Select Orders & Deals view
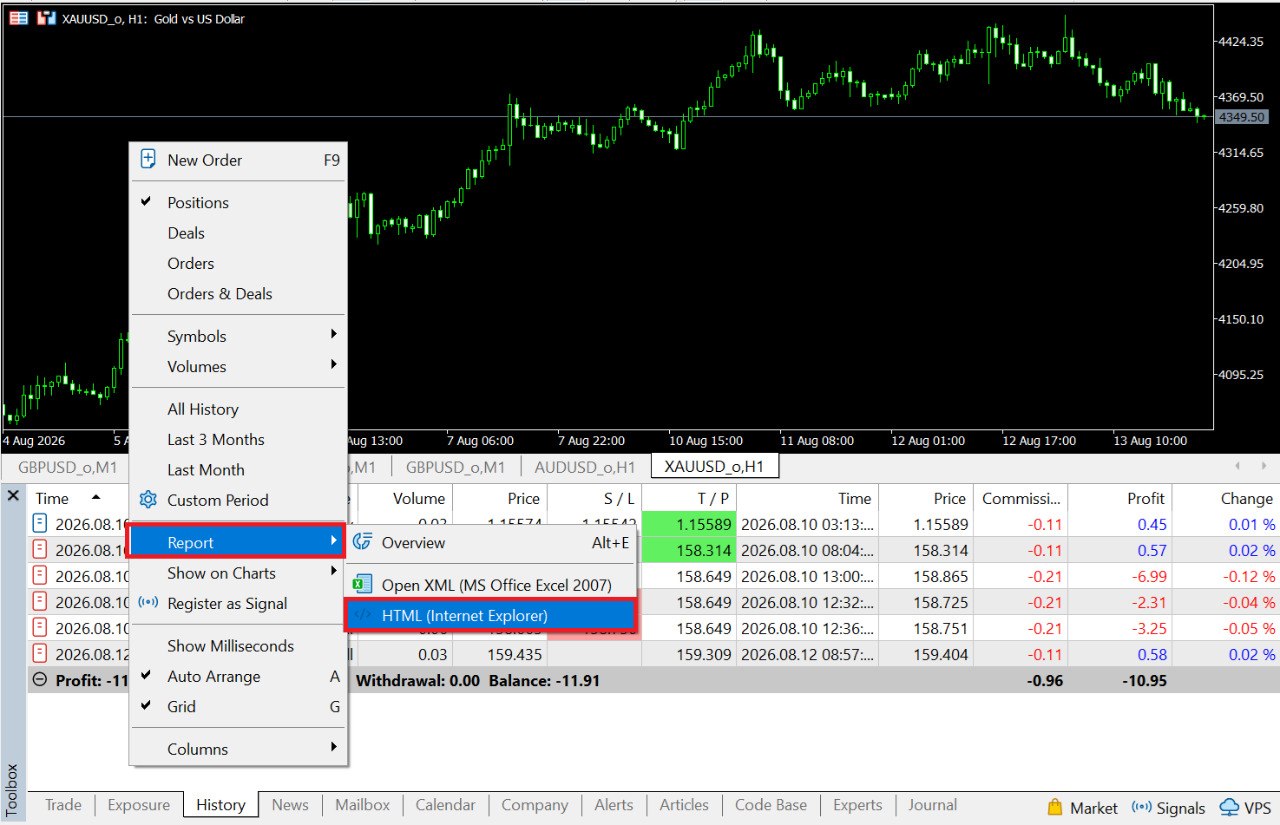This screenshot has height=825, width=1280. coord(238,293)
